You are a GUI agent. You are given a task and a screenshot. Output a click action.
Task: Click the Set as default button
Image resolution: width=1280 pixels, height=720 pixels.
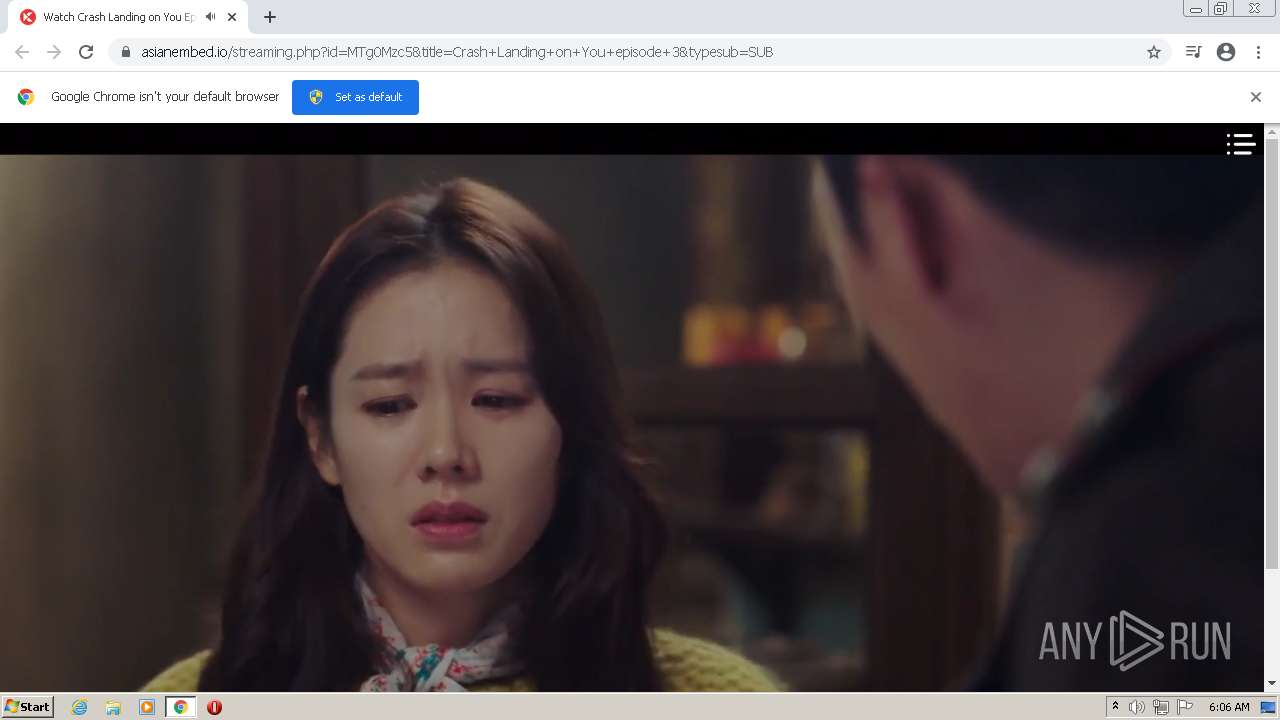click(355, 97)
